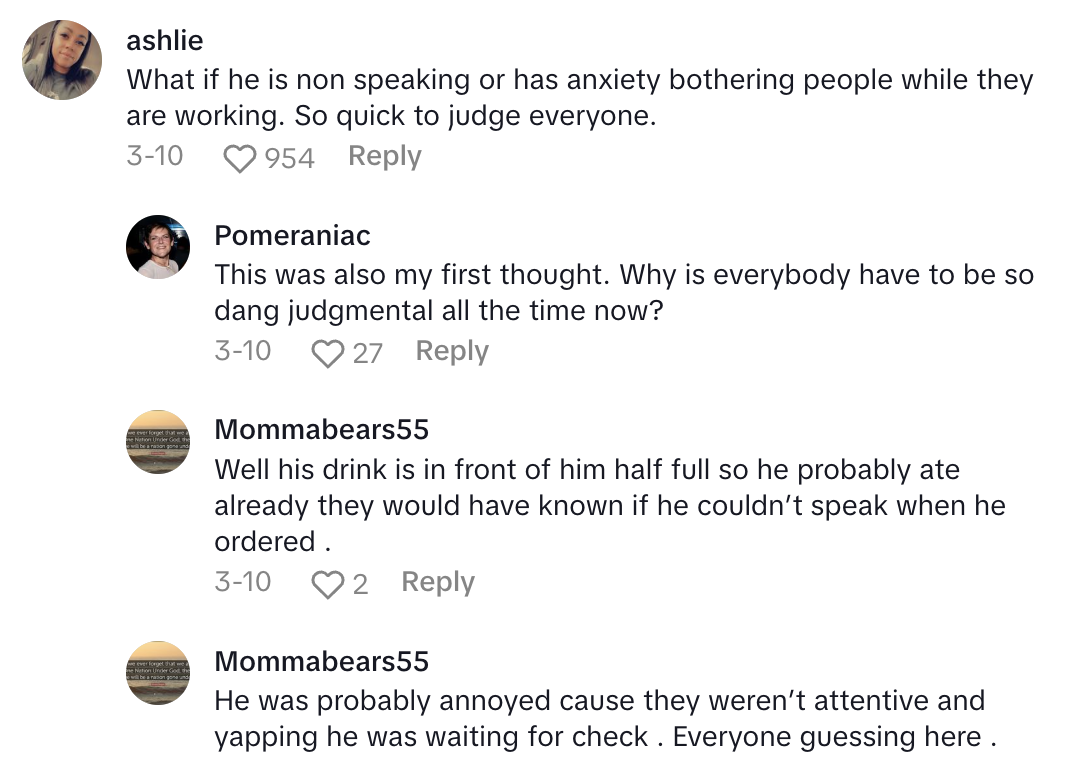Image resolution: width=1072 pixels, height=760 pixels.
Task: Open ashlie's profile picture
Action: coord(62,60)
